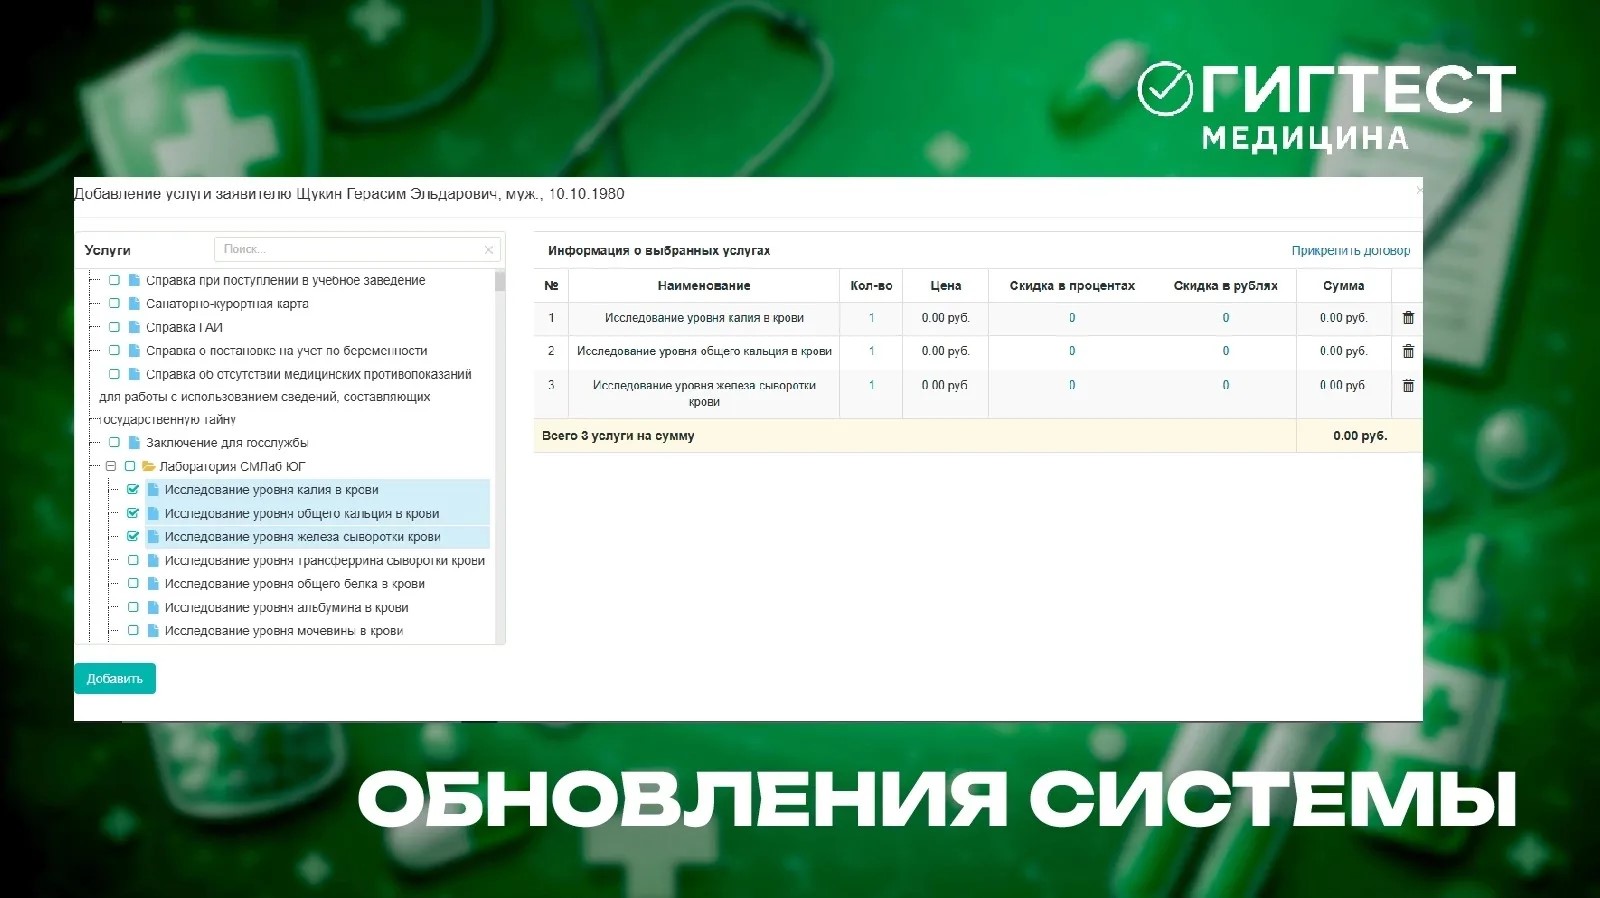
Task: Edit ruble discount for 'калия в крови' row
Action: pyautogui.click(x=1226, y=318)
